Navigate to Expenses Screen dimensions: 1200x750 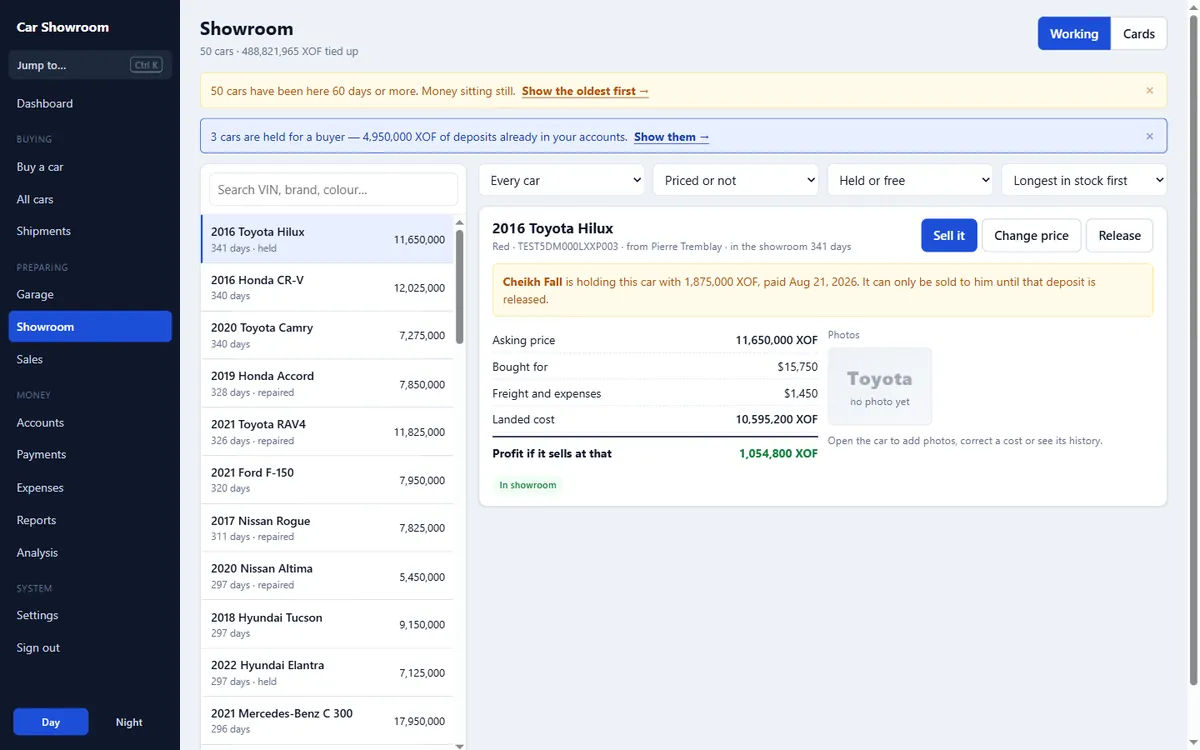click(x=90, y=488)
